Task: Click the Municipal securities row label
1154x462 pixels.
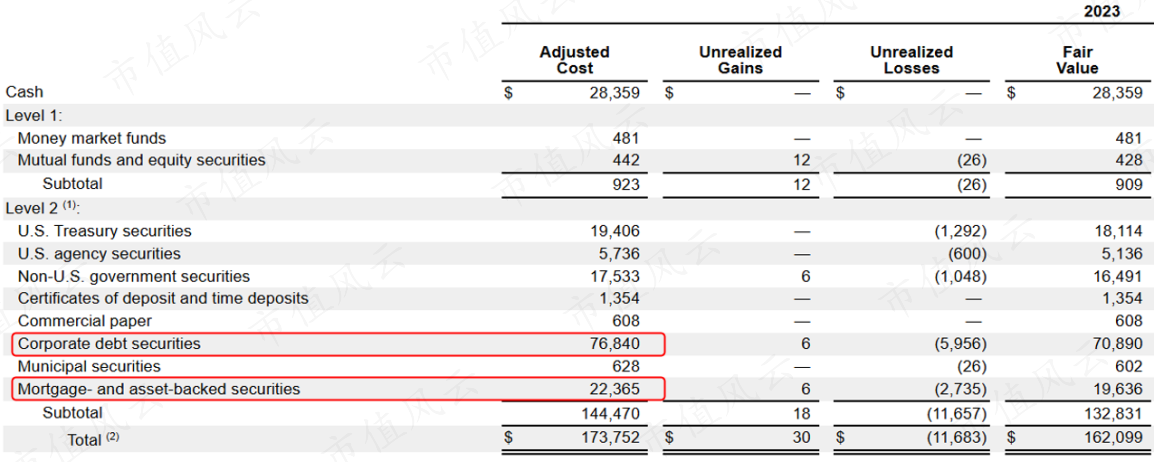Action: click(89, 366)
